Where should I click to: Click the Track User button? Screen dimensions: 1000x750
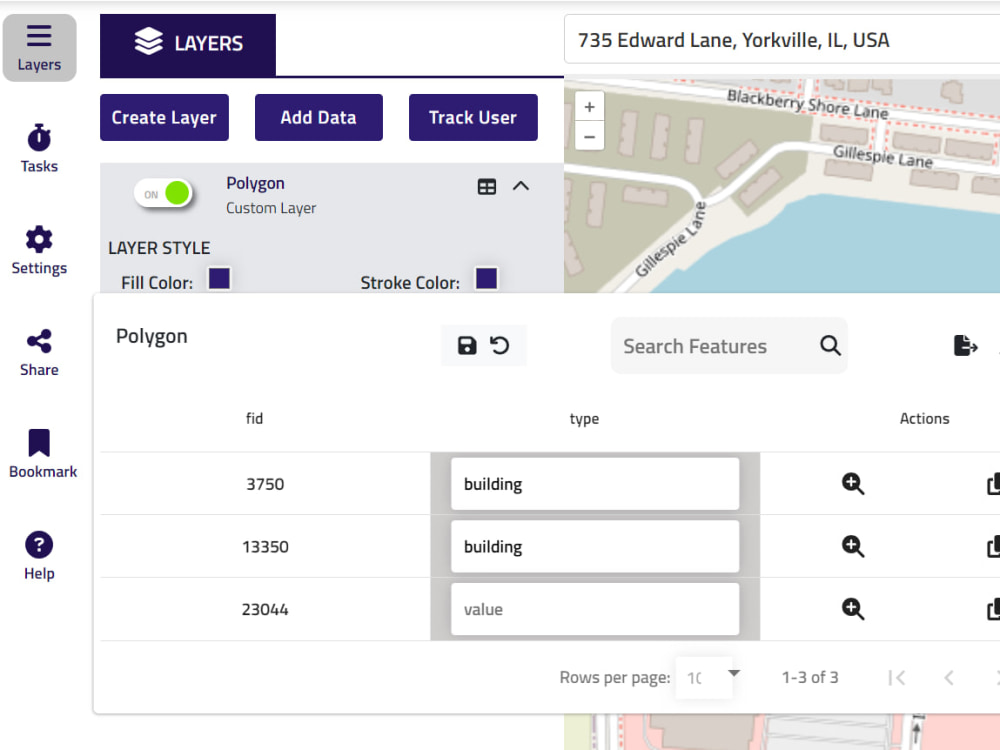(x=473, y=117)
